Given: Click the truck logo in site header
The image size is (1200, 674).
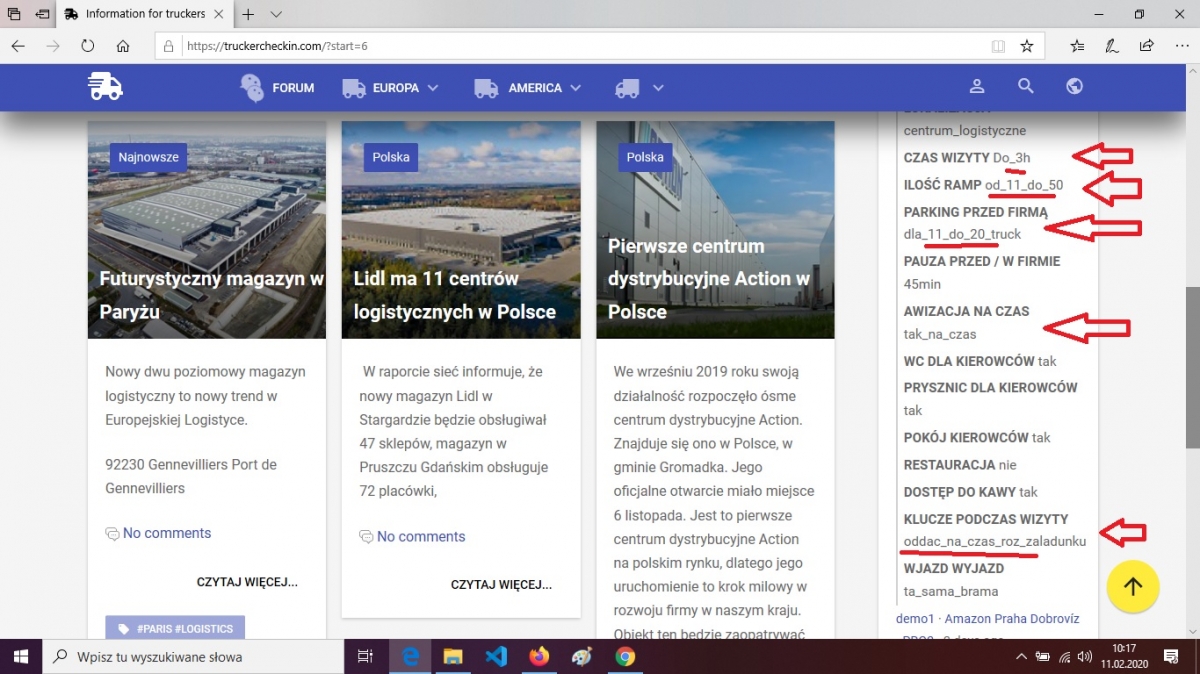Looking at the screenshot, I should [105, 87].
